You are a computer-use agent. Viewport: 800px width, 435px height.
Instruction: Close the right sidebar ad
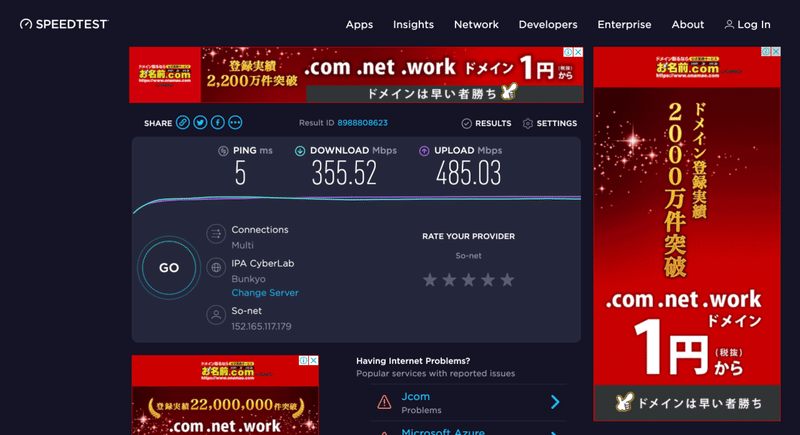[x=776, y=52]
